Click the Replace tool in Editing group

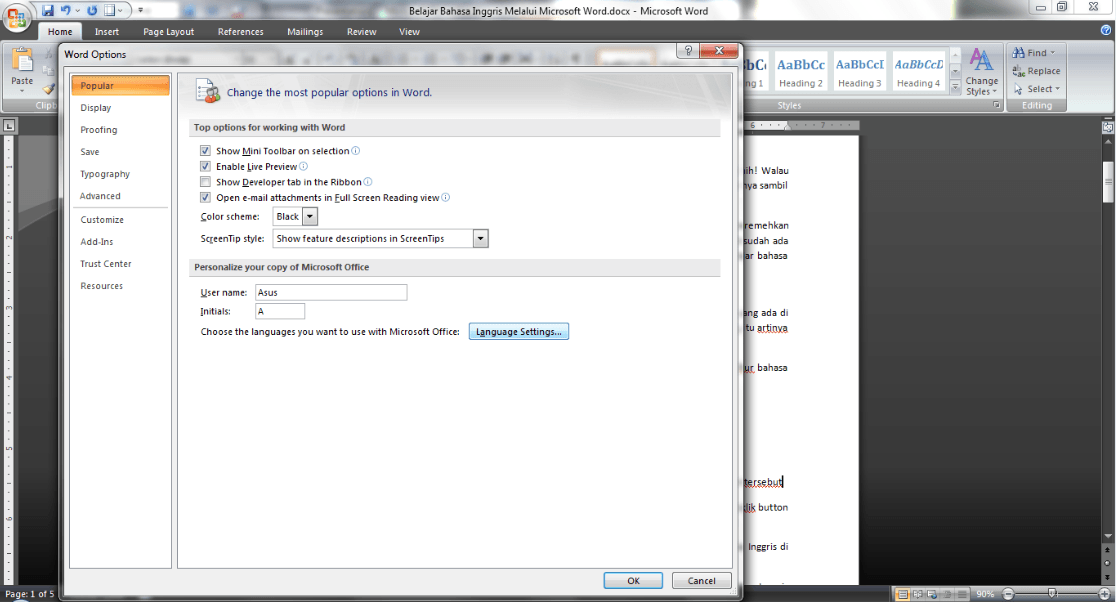[x=1036, y=71]
